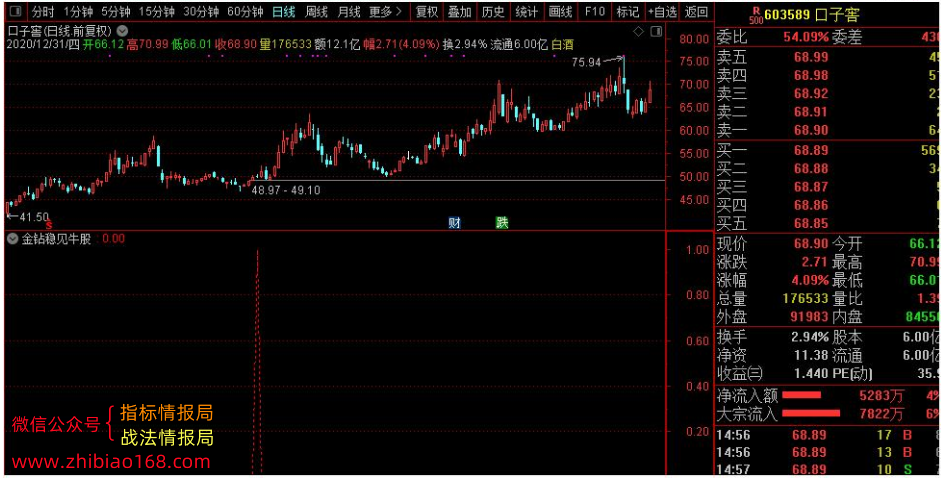941x478 pixels.
Task: Click the blue 财 marker on chart
Action: (x=454, y=223)
